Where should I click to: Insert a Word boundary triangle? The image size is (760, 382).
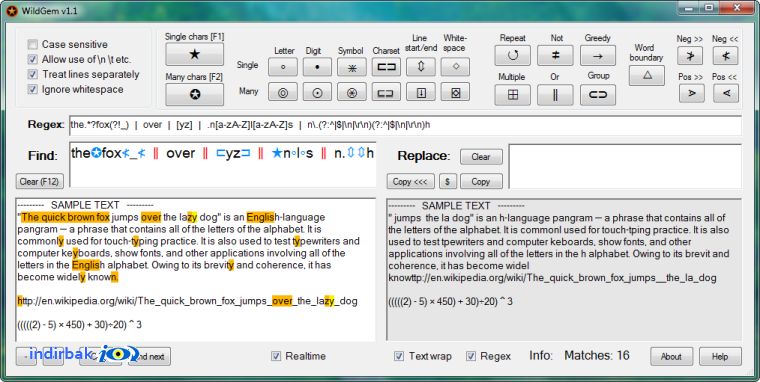(x=647, y=76)
